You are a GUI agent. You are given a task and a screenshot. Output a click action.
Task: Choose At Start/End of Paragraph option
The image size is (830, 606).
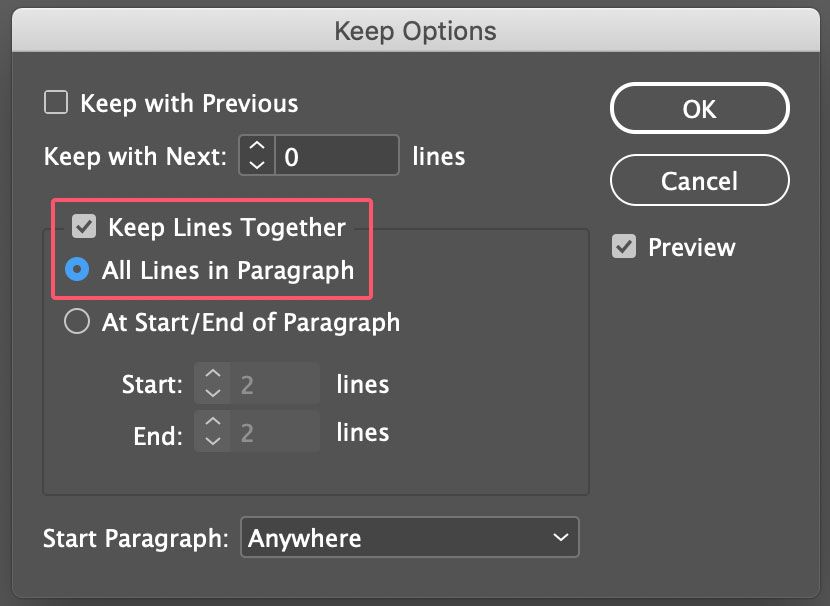tap(76, 323)
